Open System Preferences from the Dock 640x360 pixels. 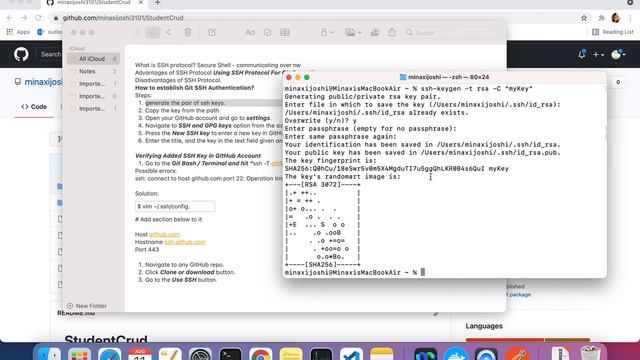pos(200,354)
